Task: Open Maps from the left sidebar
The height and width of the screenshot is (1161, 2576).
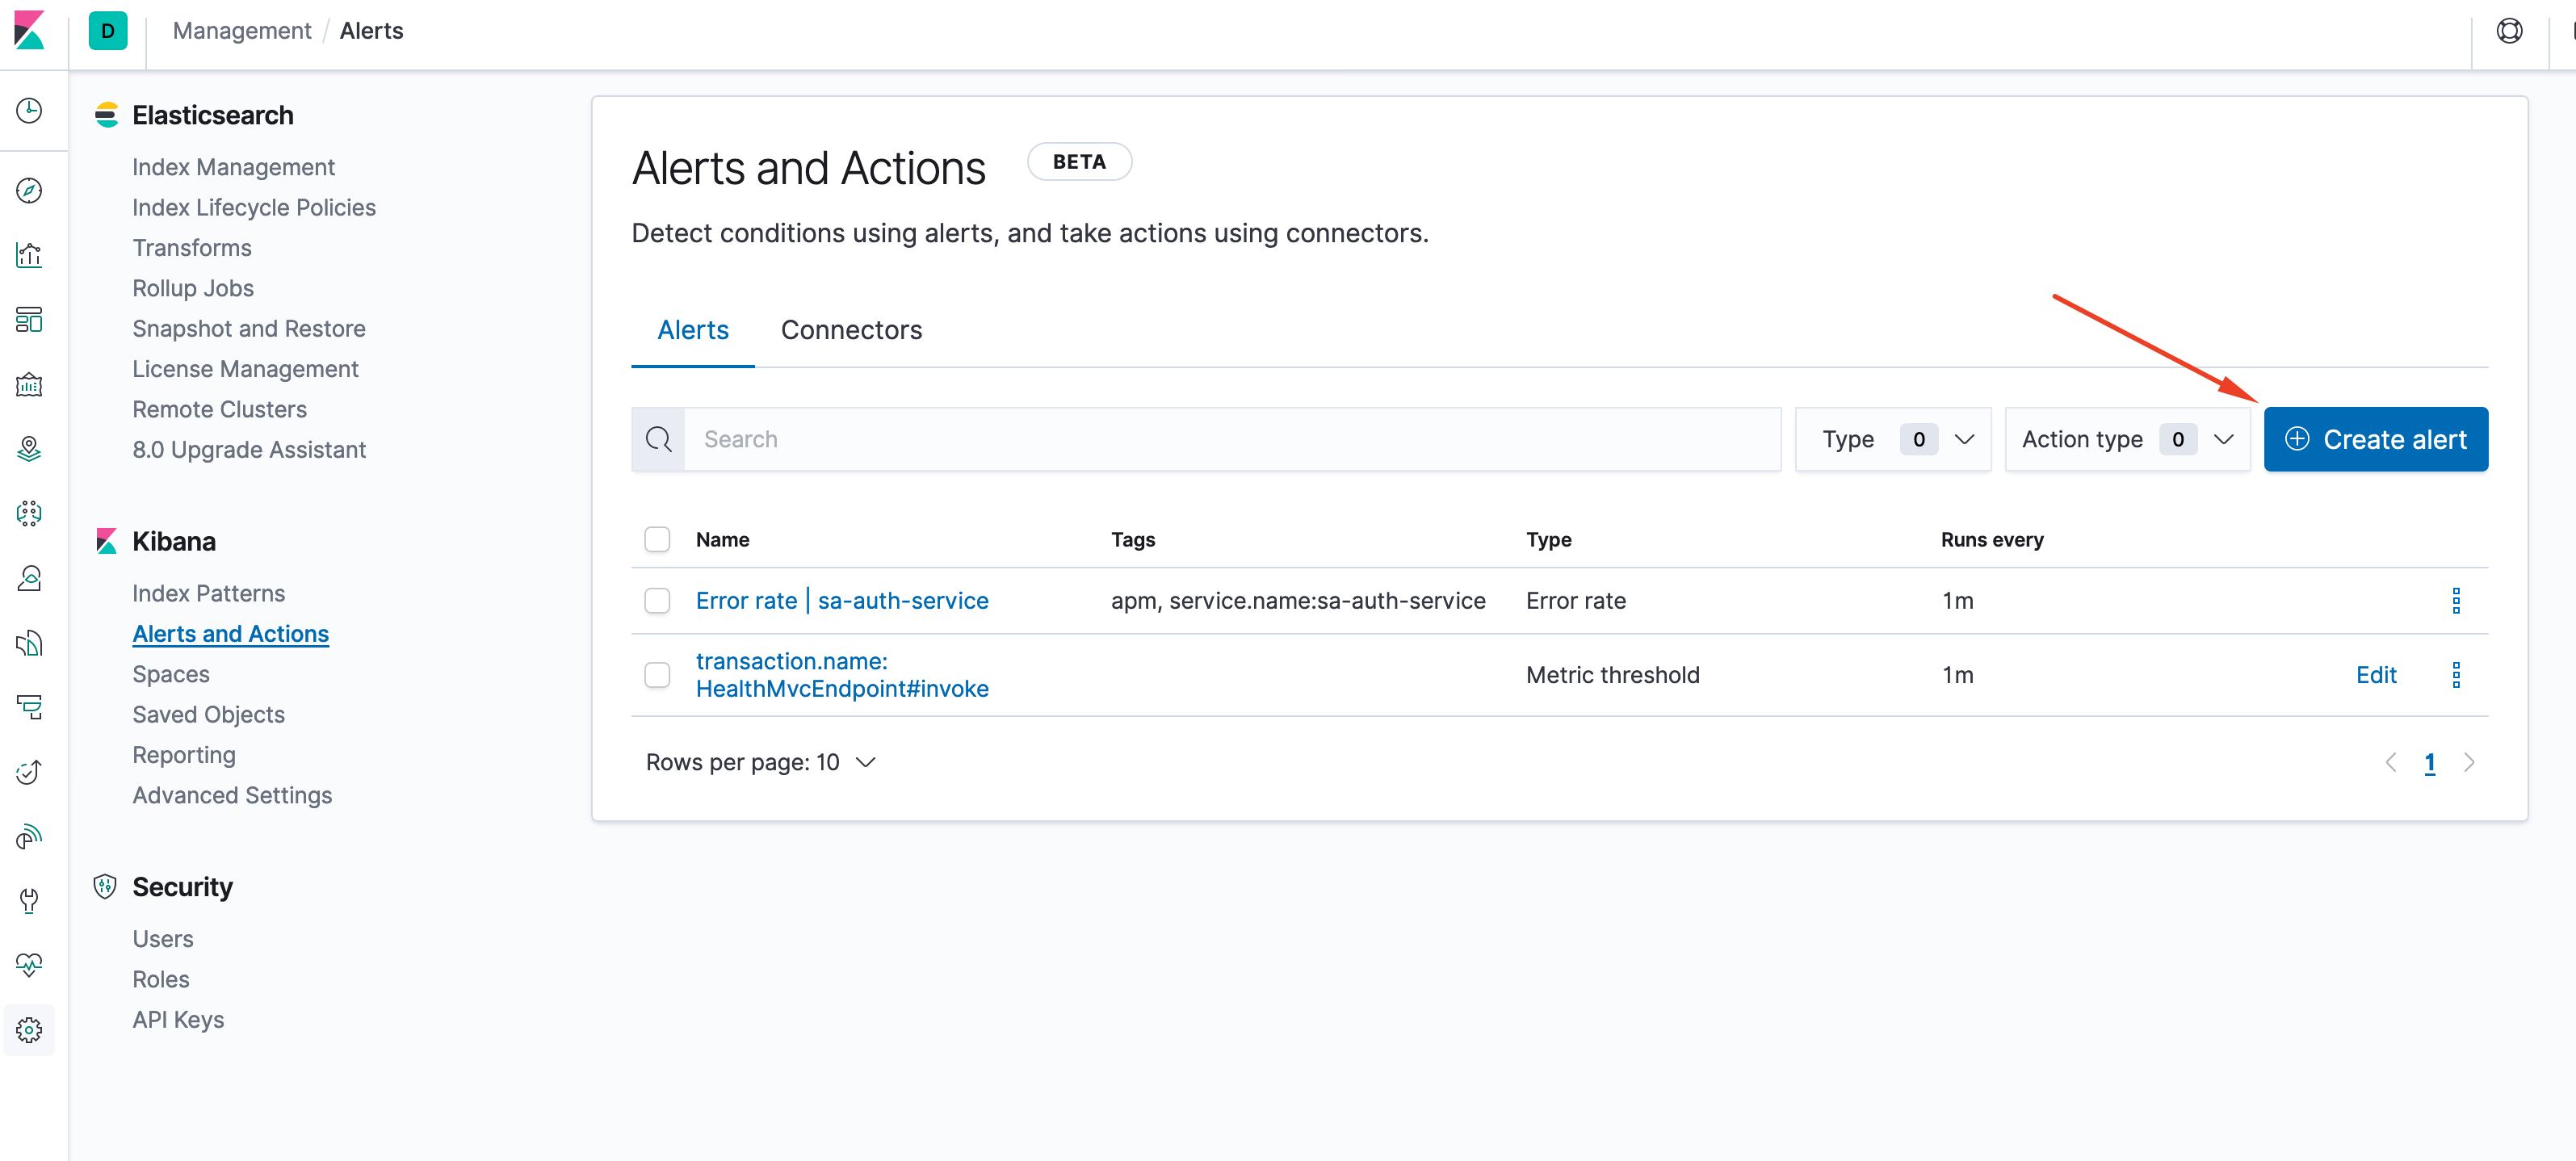Action: (x=29, y=449)
